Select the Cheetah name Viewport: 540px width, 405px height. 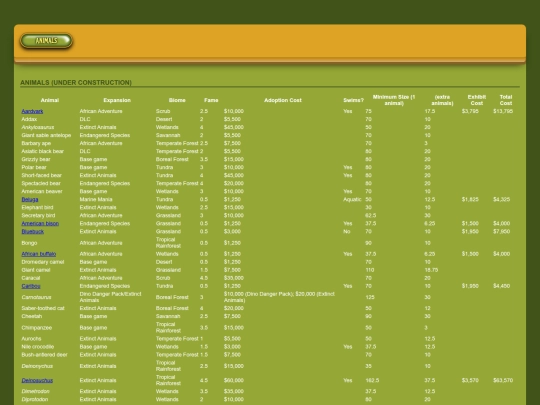pyautogui.click(x=31, y=316)
